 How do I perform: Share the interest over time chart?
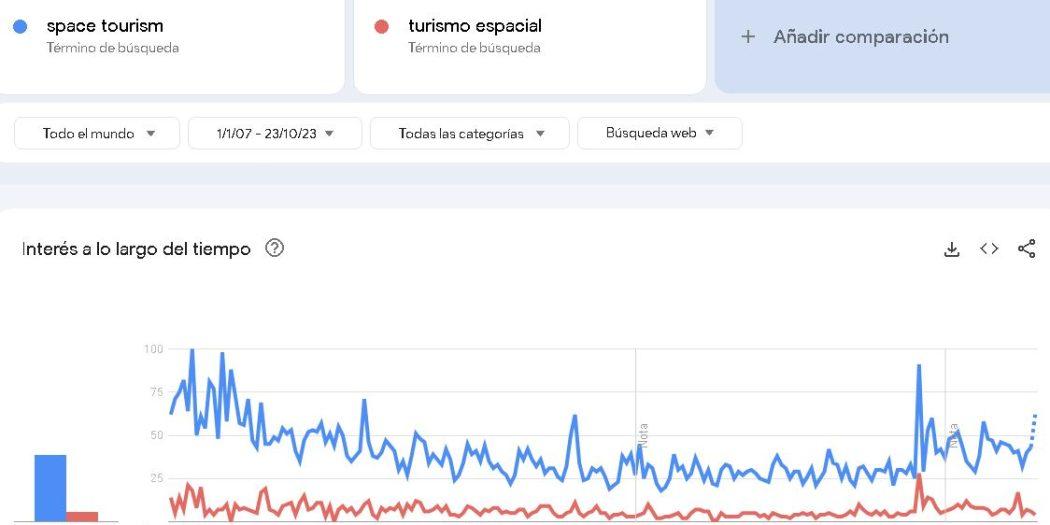click(1027, 248)
